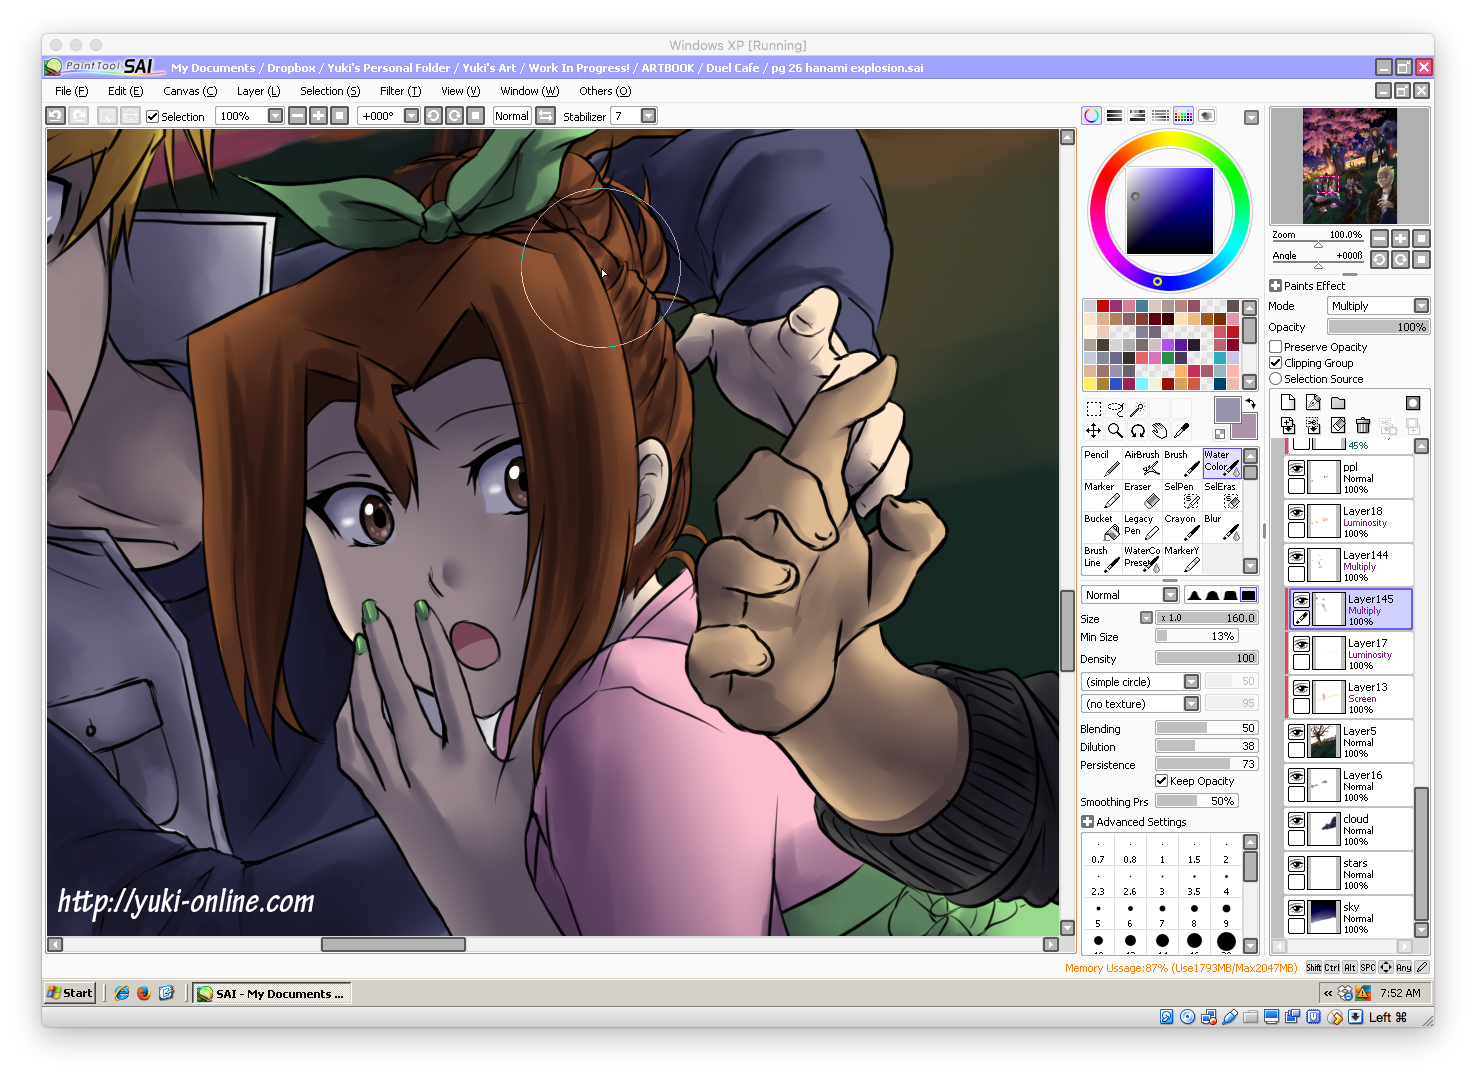Select the Magic Wand tool
The image size is (1476, 1077).
1137,408
